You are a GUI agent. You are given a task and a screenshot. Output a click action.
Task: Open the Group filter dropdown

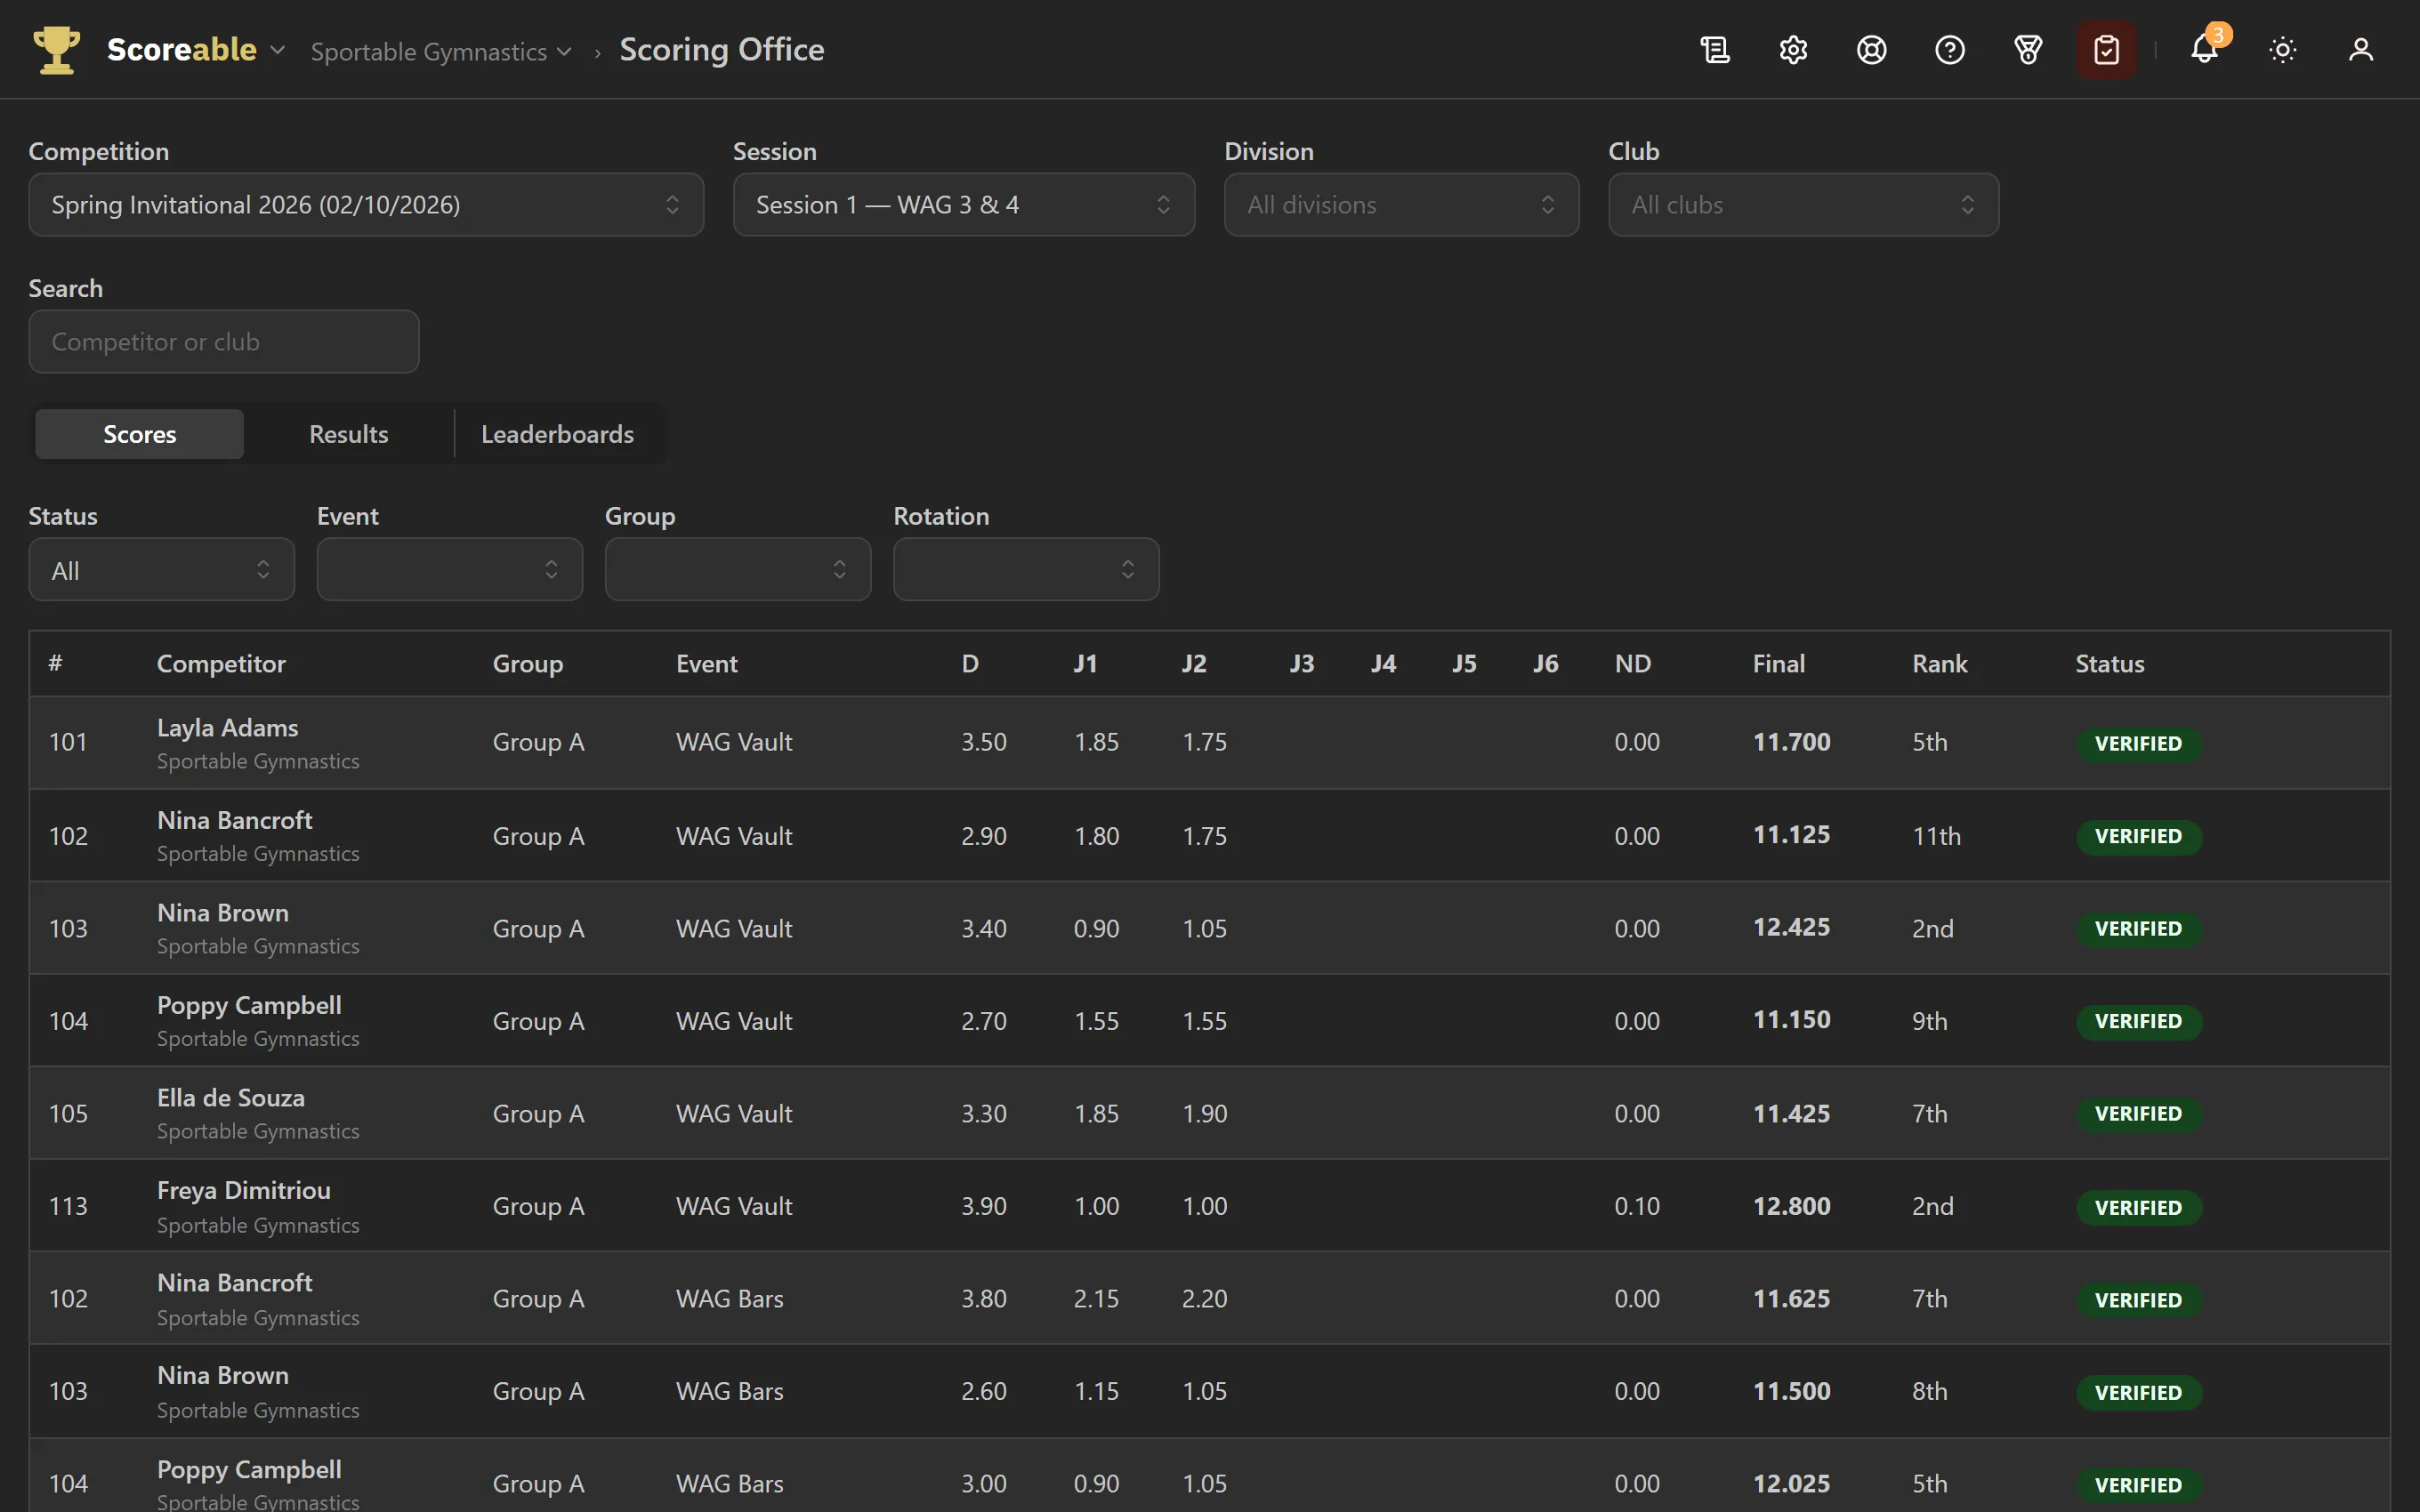737,569
